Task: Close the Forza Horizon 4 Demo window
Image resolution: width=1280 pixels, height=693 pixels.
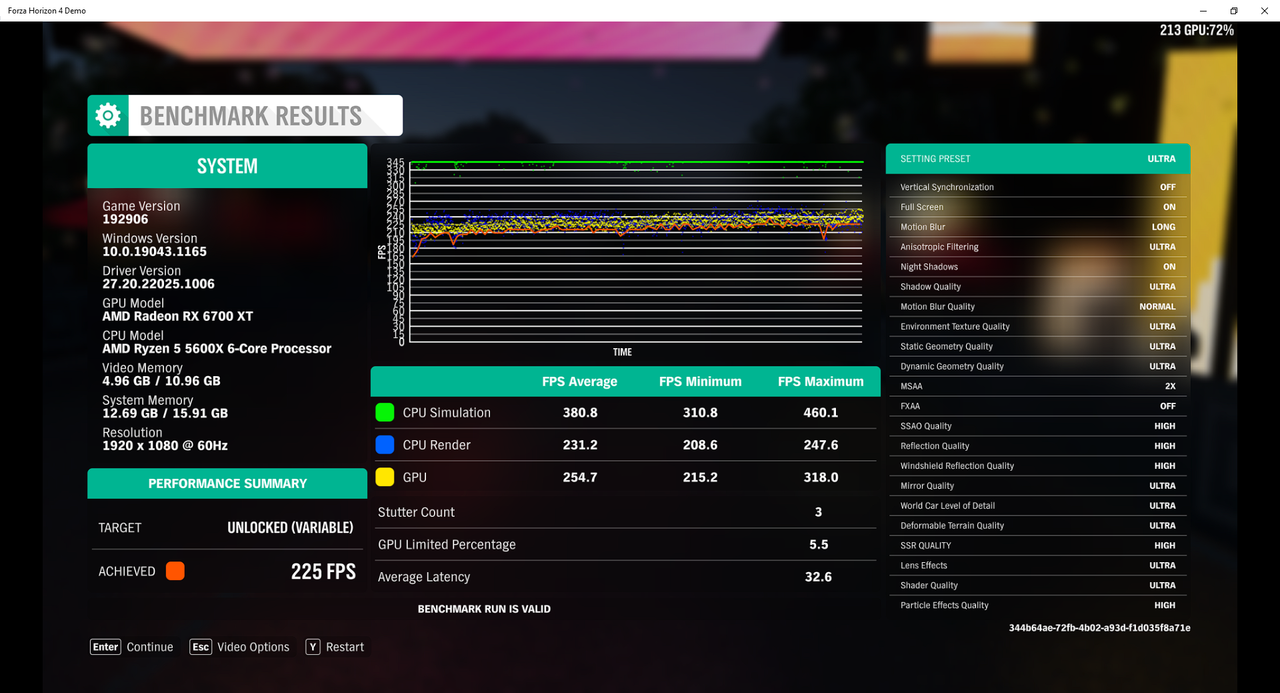Action: 1264,10
